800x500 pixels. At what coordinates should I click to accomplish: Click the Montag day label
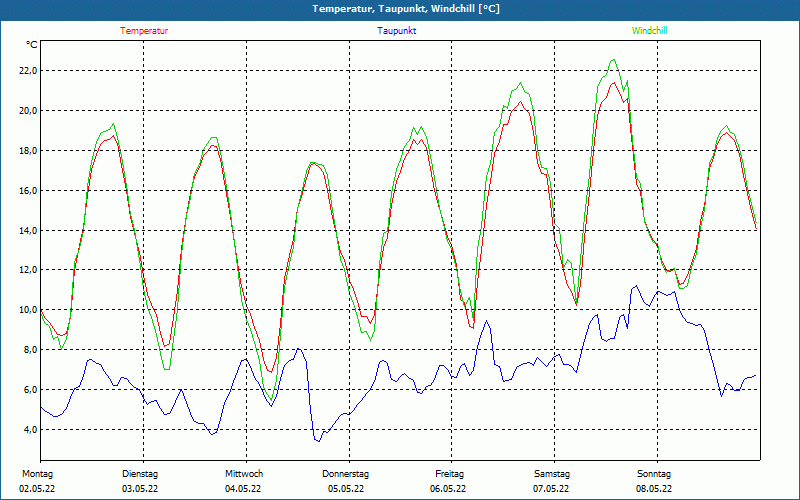coord(37,474)
